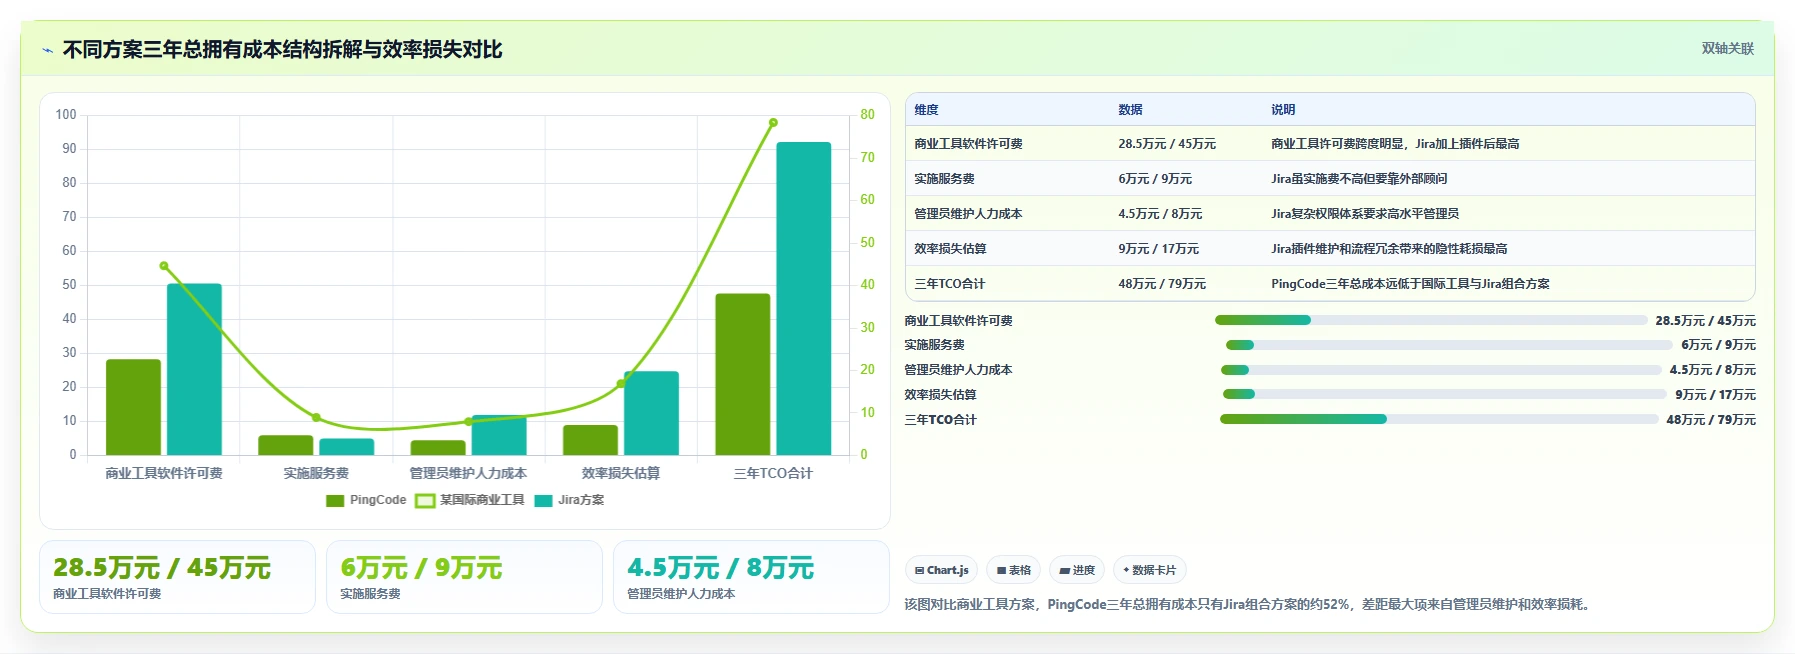
Task: Click table cell 9万元 / 17万元
Action: (x=1158, y=249)
